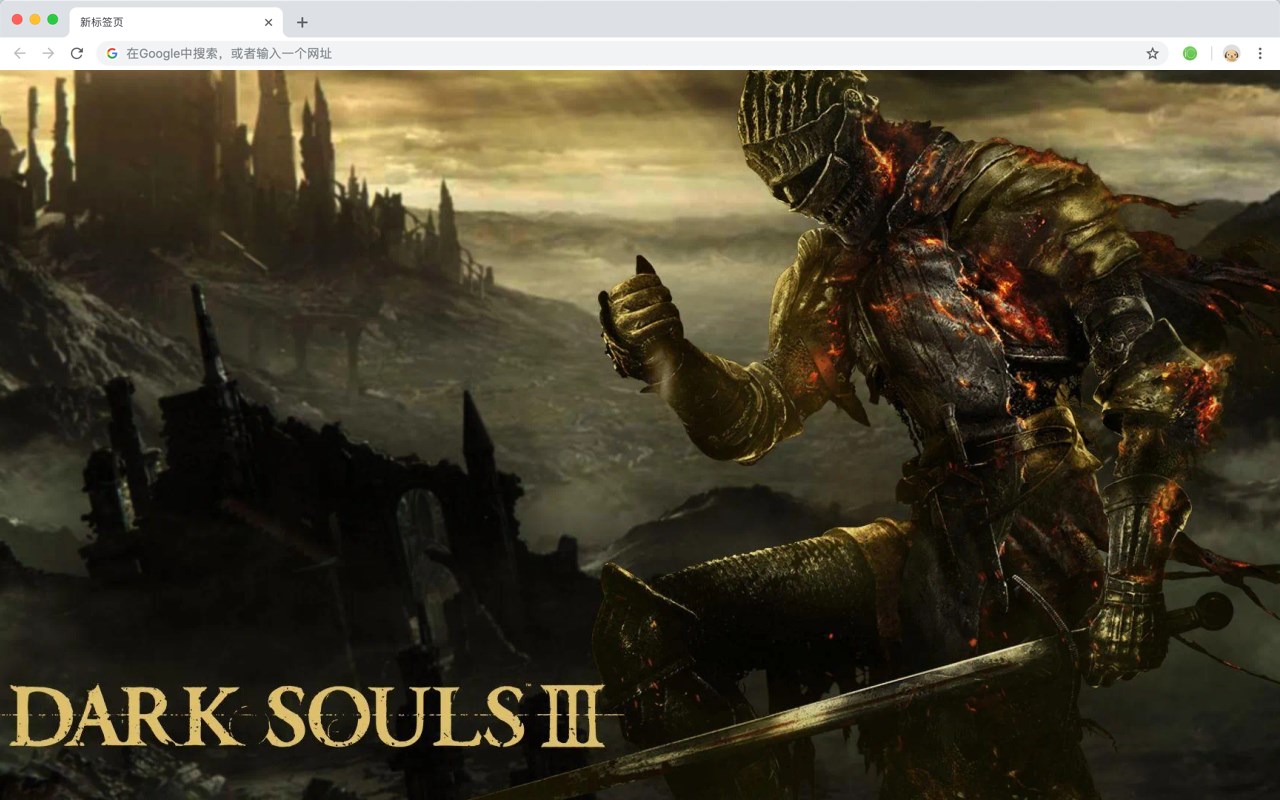Reload the page with refresh icon
This screenshot has width=1280, height=800.
tap(77, 53)
